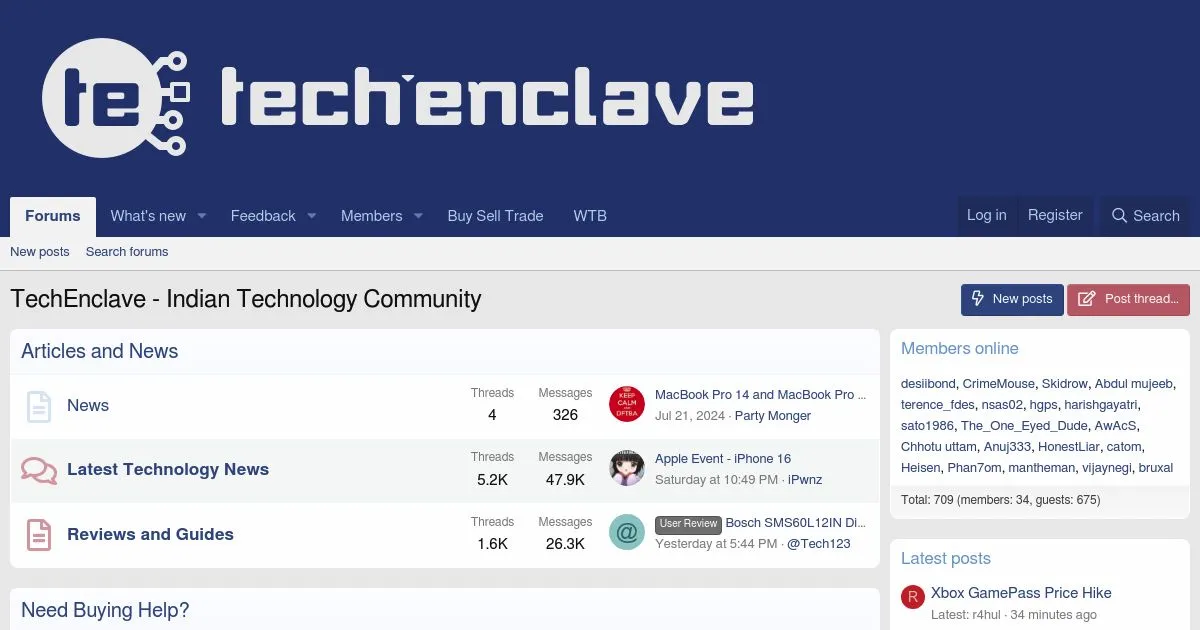Click the Log in link
Screen dimensions: 1200x630
pyautogui.click(x=987, y=215)
